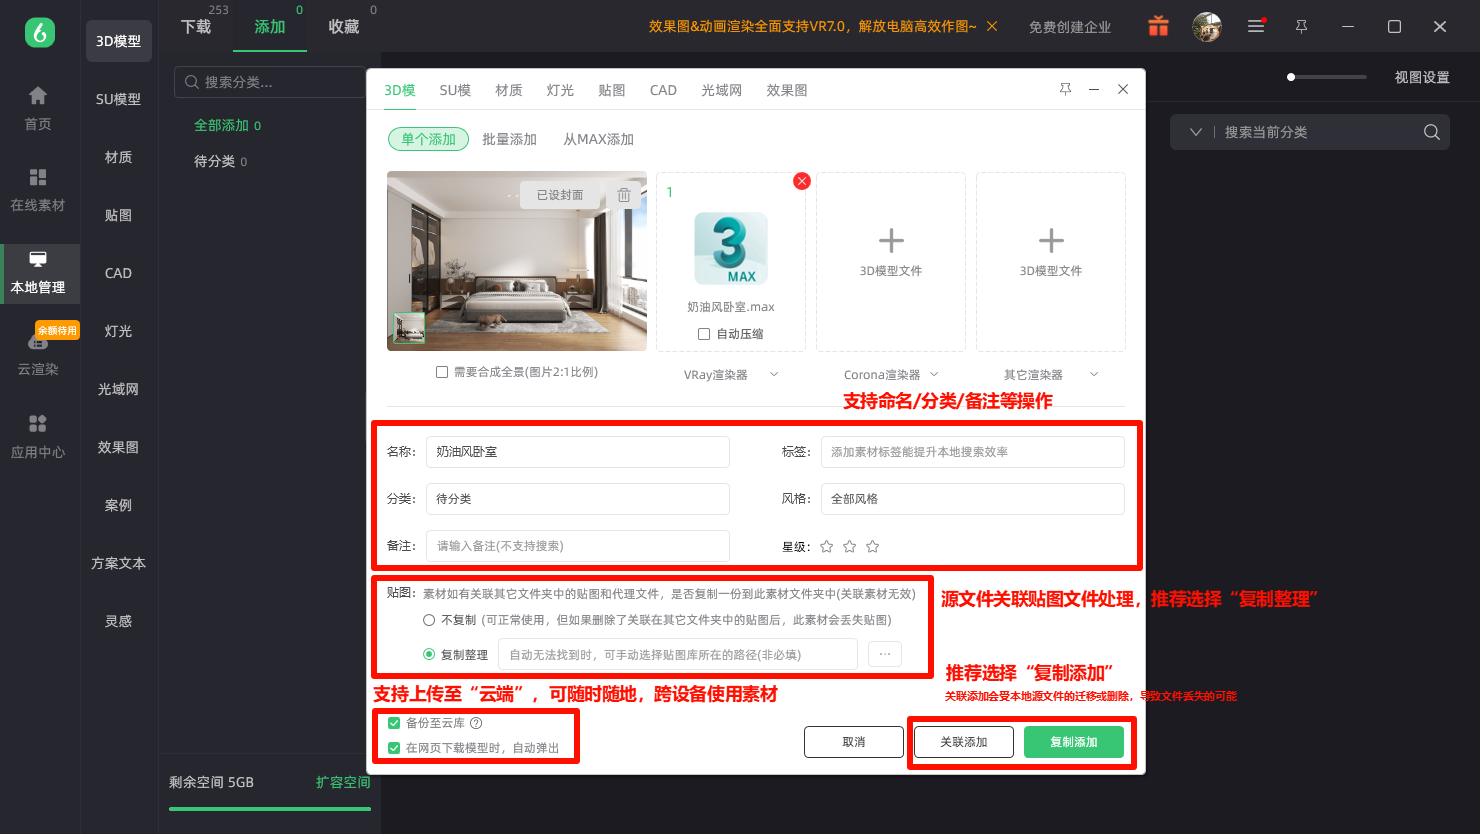Remove the 奶油风卧室.max file with red X

pos(801,181)
